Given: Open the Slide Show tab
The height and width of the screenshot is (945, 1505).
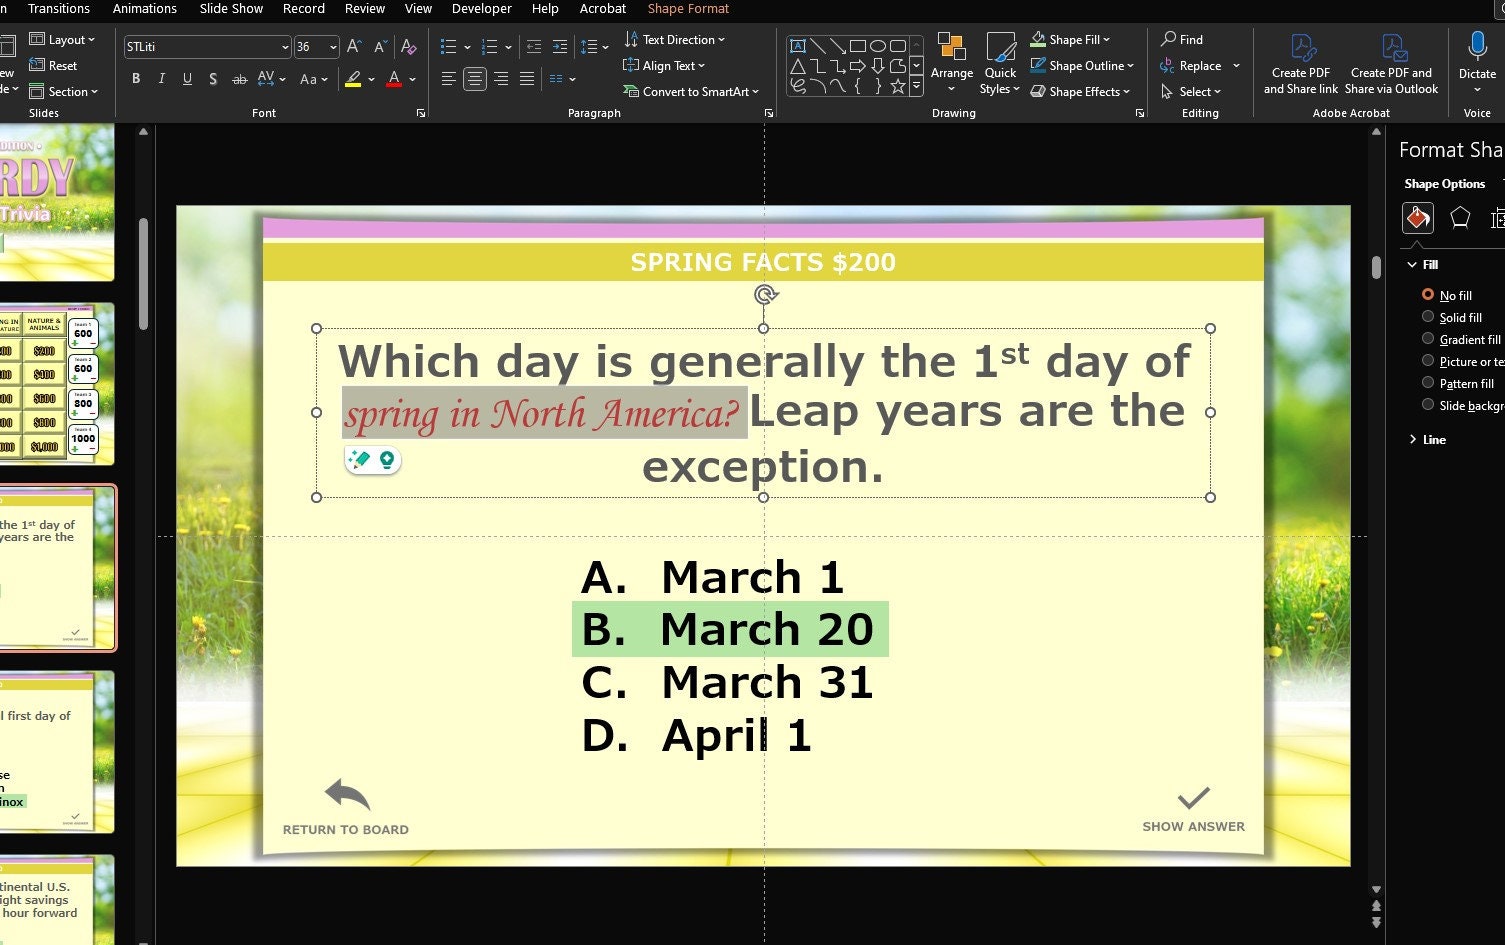Looking at the screenshot, I should click(231, 8).
